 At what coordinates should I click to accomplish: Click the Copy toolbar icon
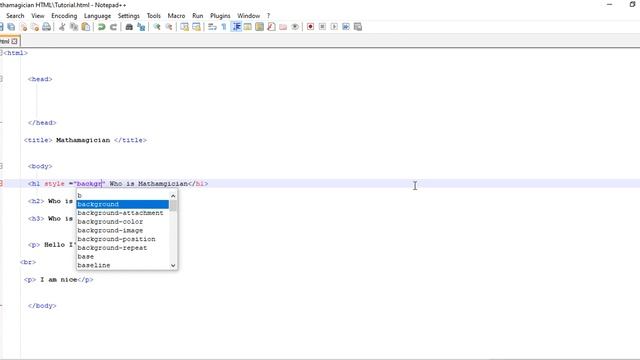pyautogui.click(x=74, y=27)
